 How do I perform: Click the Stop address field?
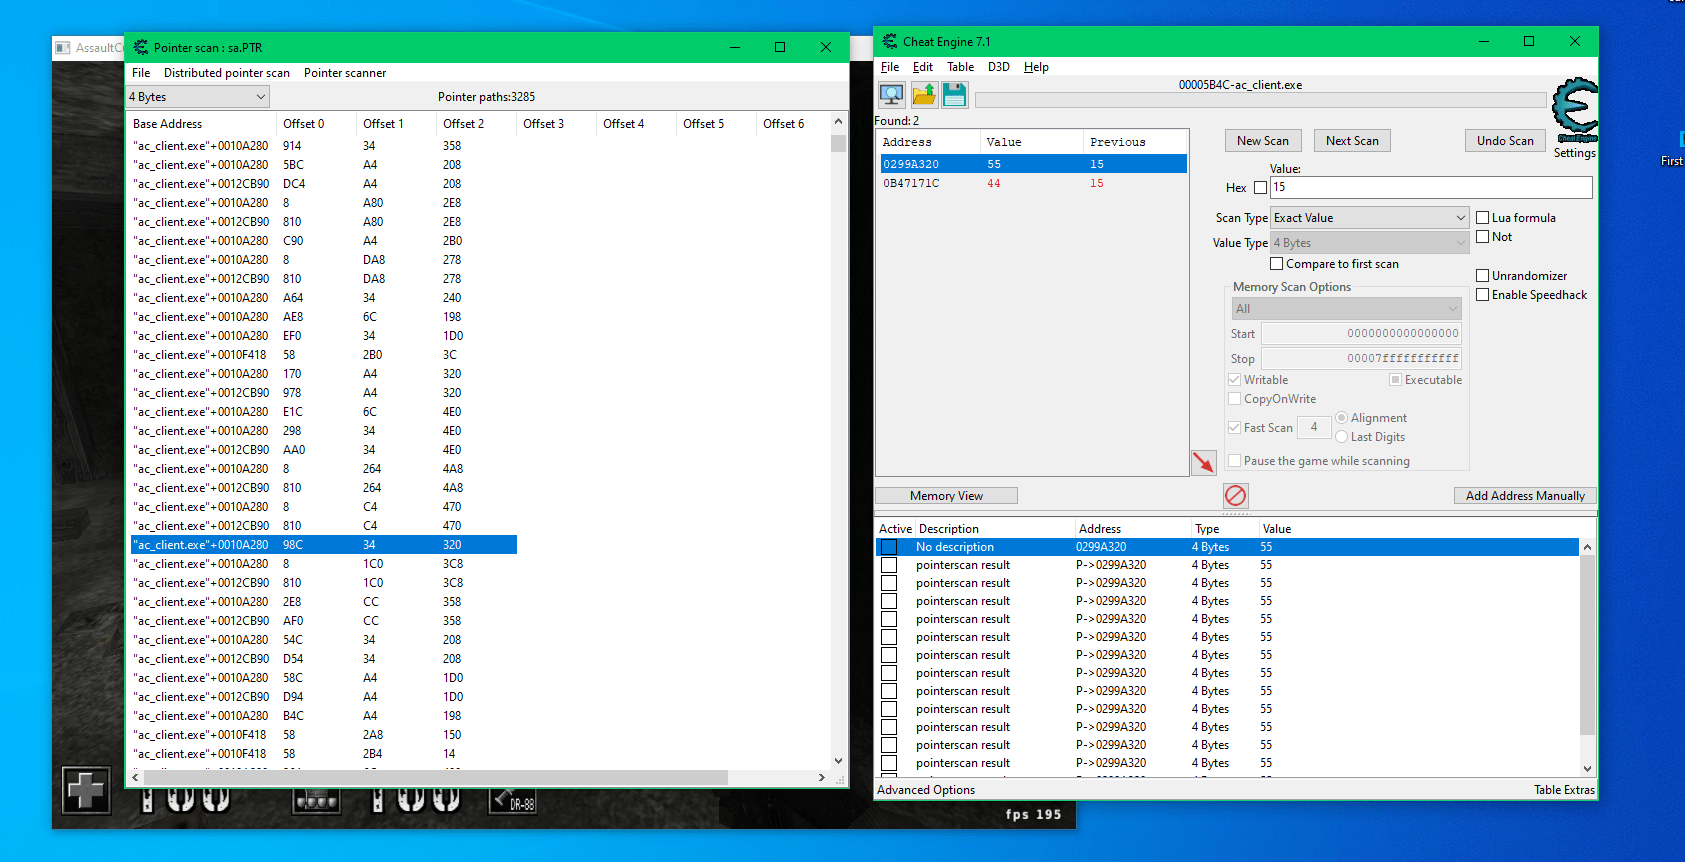point(1361,358)
